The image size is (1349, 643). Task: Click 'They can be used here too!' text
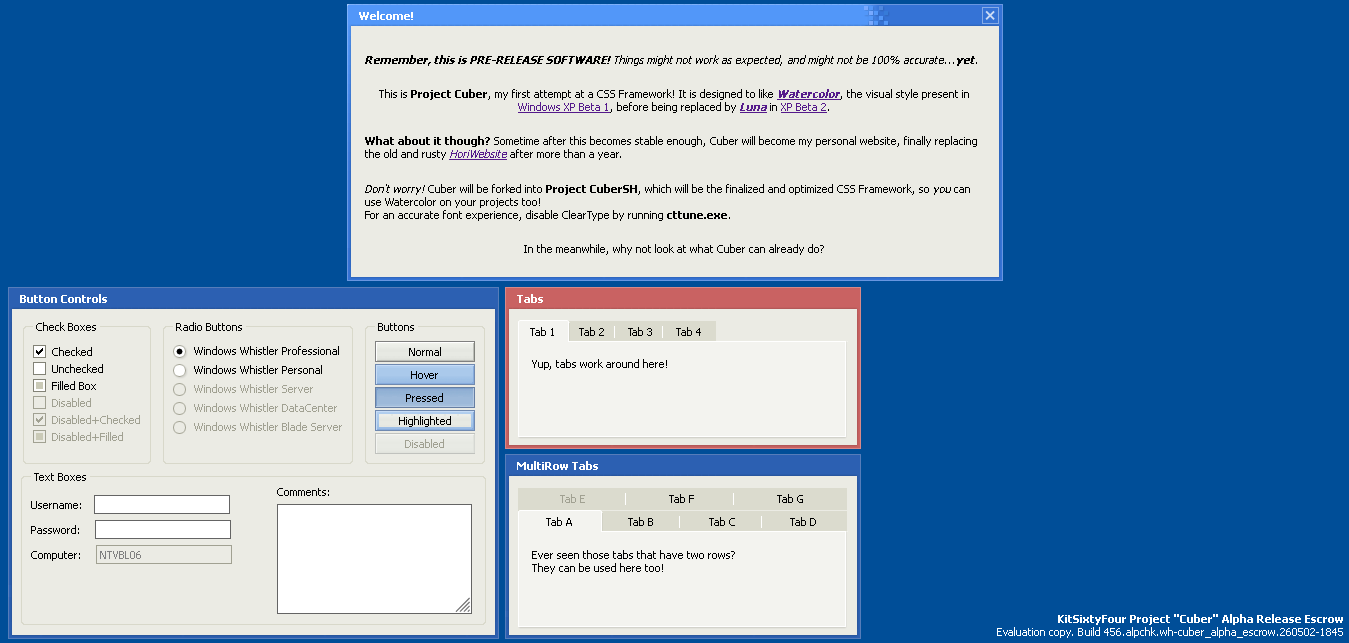click(x=597, y=568)
